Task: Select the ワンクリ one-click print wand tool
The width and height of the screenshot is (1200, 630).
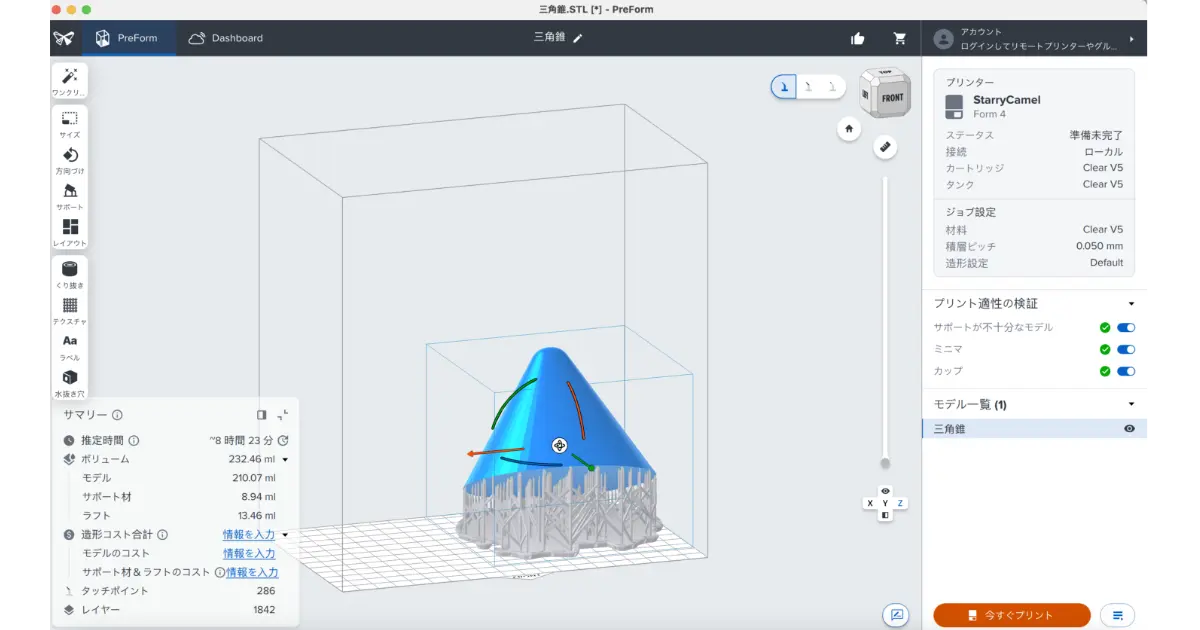Action: (70, 81)
